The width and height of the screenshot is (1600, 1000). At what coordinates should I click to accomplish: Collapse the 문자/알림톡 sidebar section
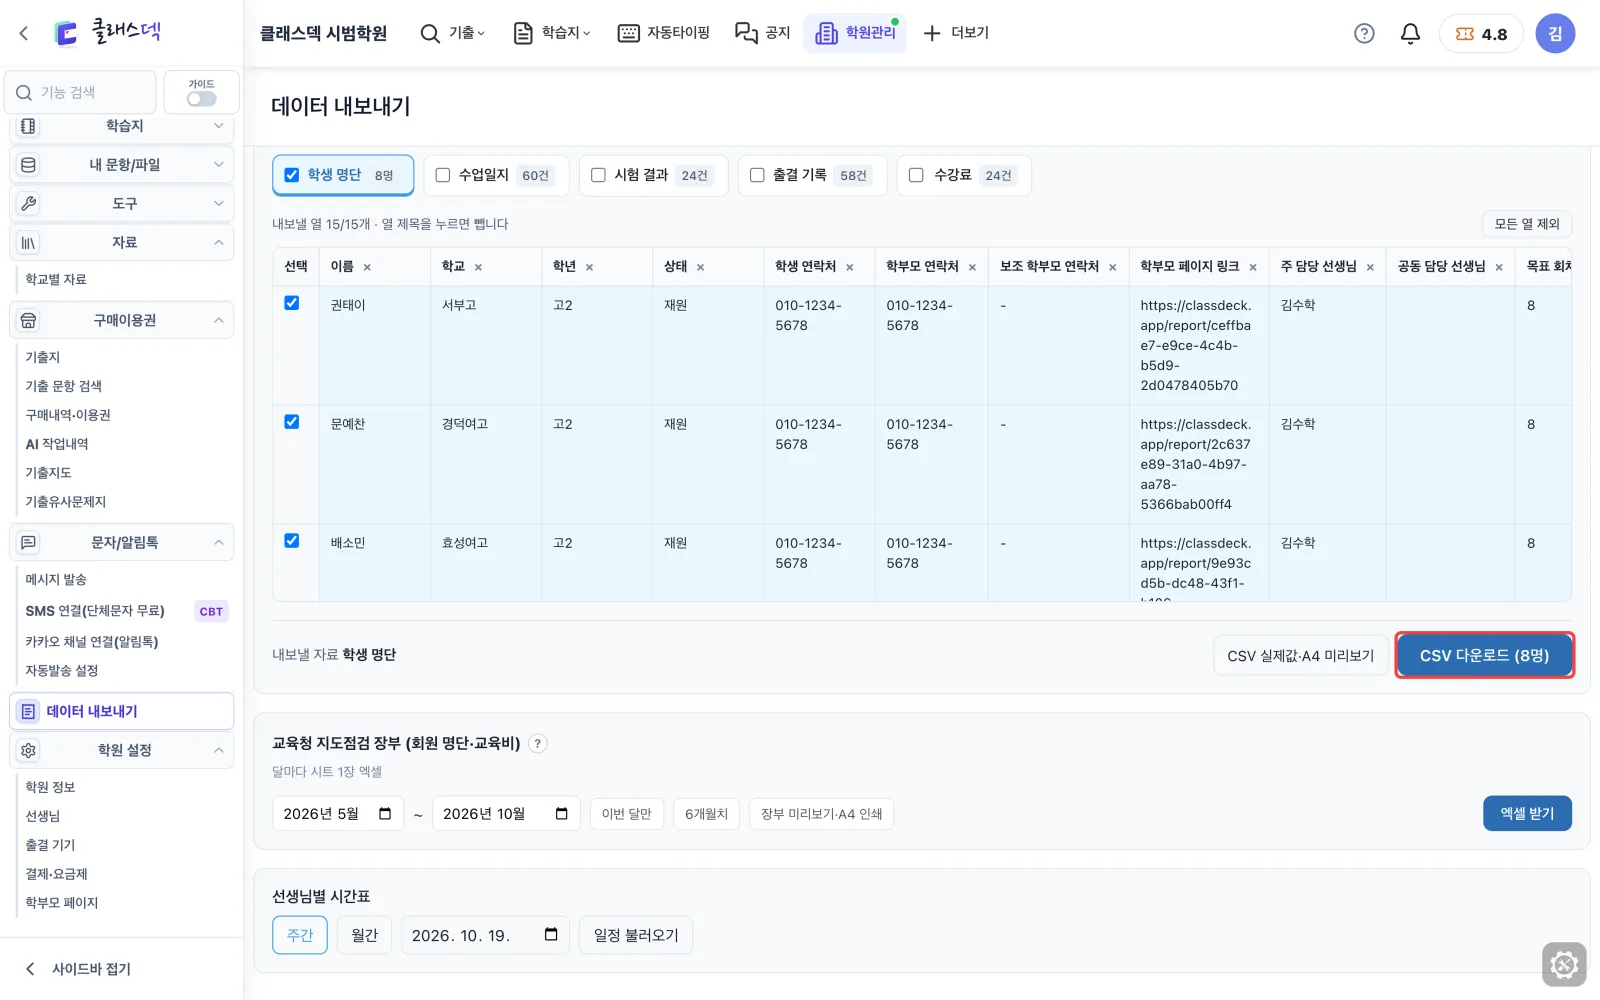coord(122,543)
